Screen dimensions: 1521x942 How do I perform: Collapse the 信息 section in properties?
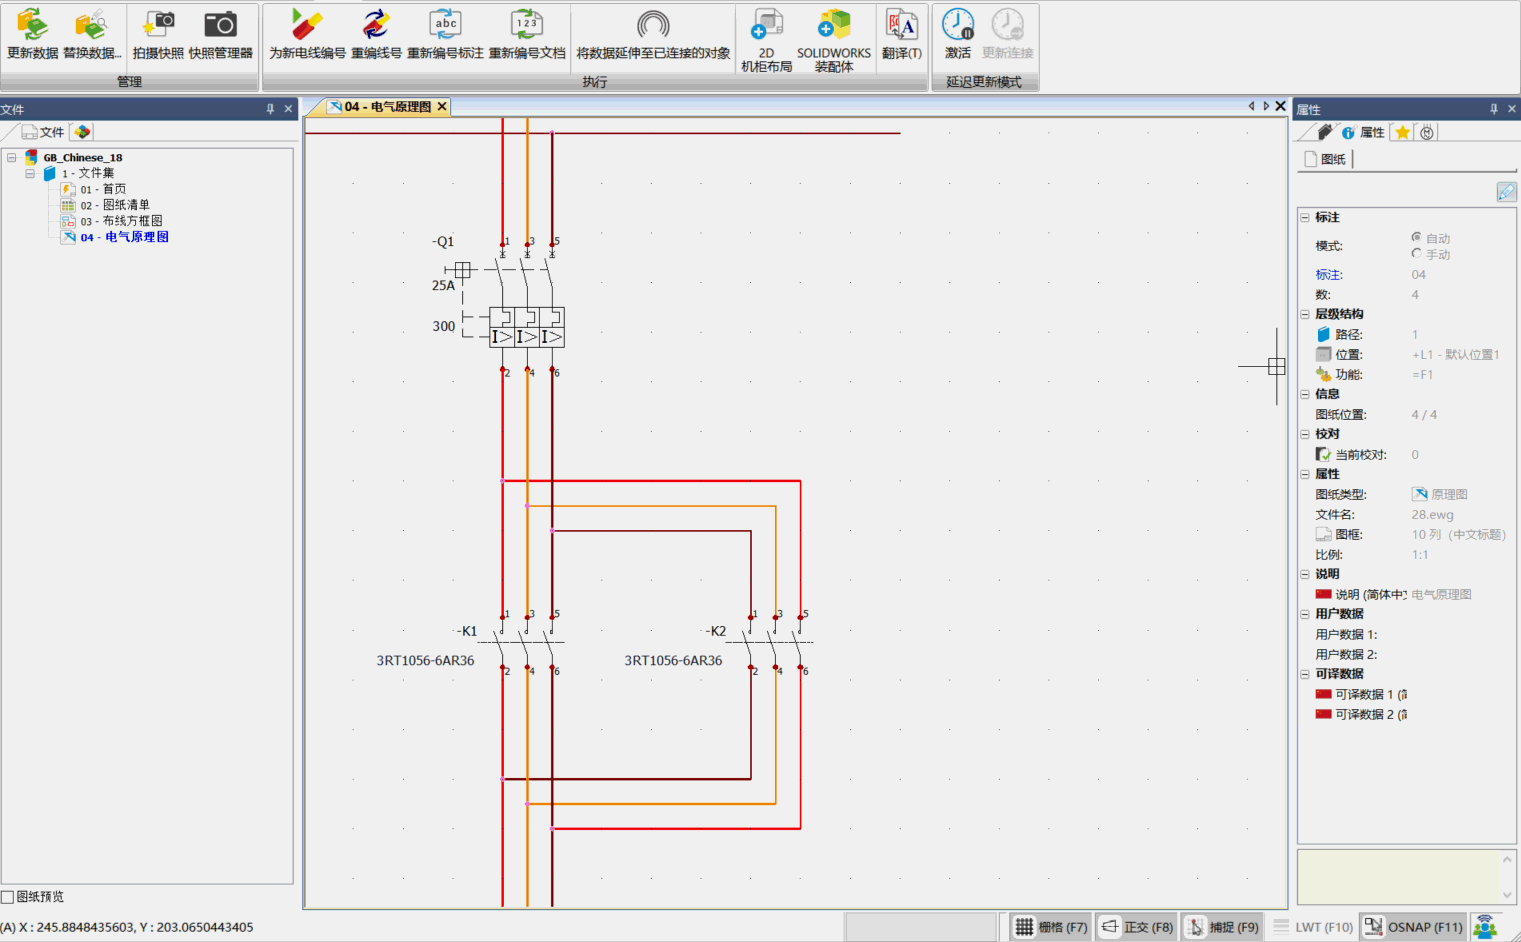point(1305,394)
